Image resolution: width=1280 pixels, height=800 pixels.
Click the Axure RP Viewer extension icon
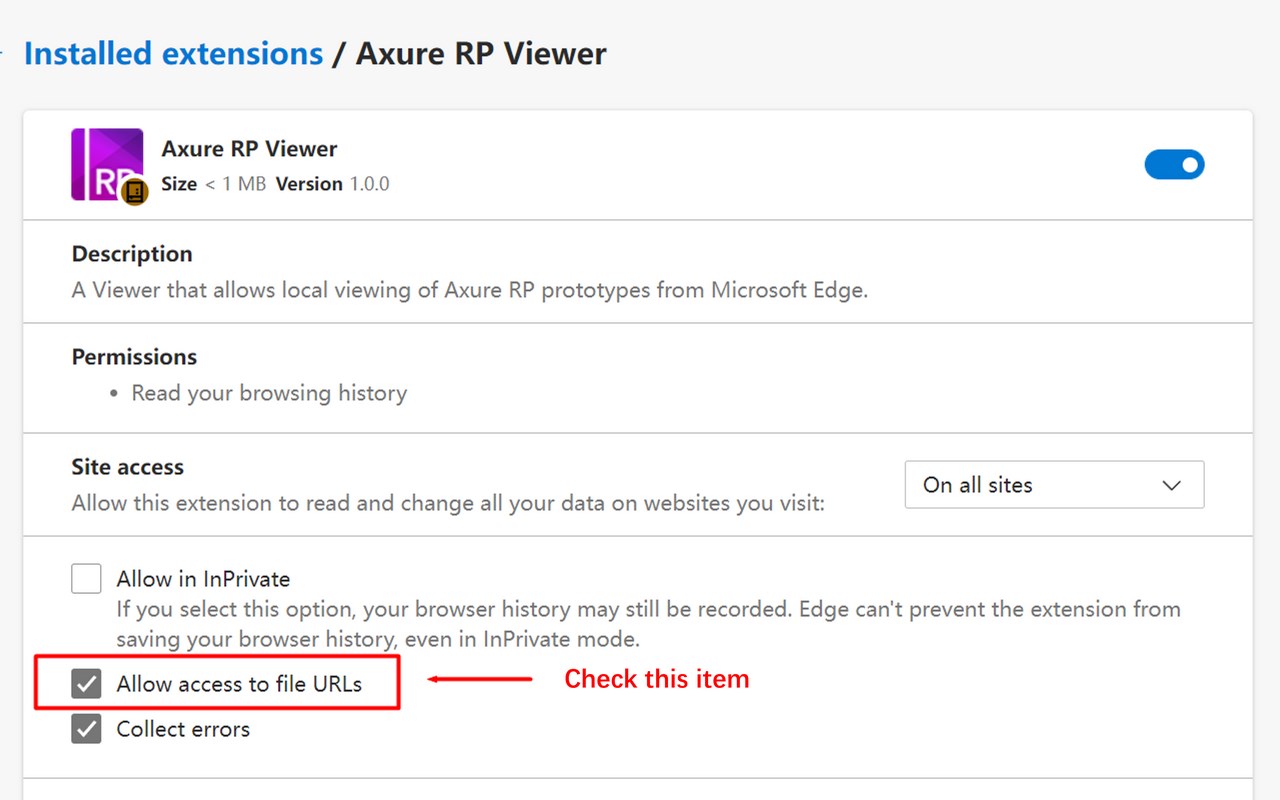click(x=107, y=164)
